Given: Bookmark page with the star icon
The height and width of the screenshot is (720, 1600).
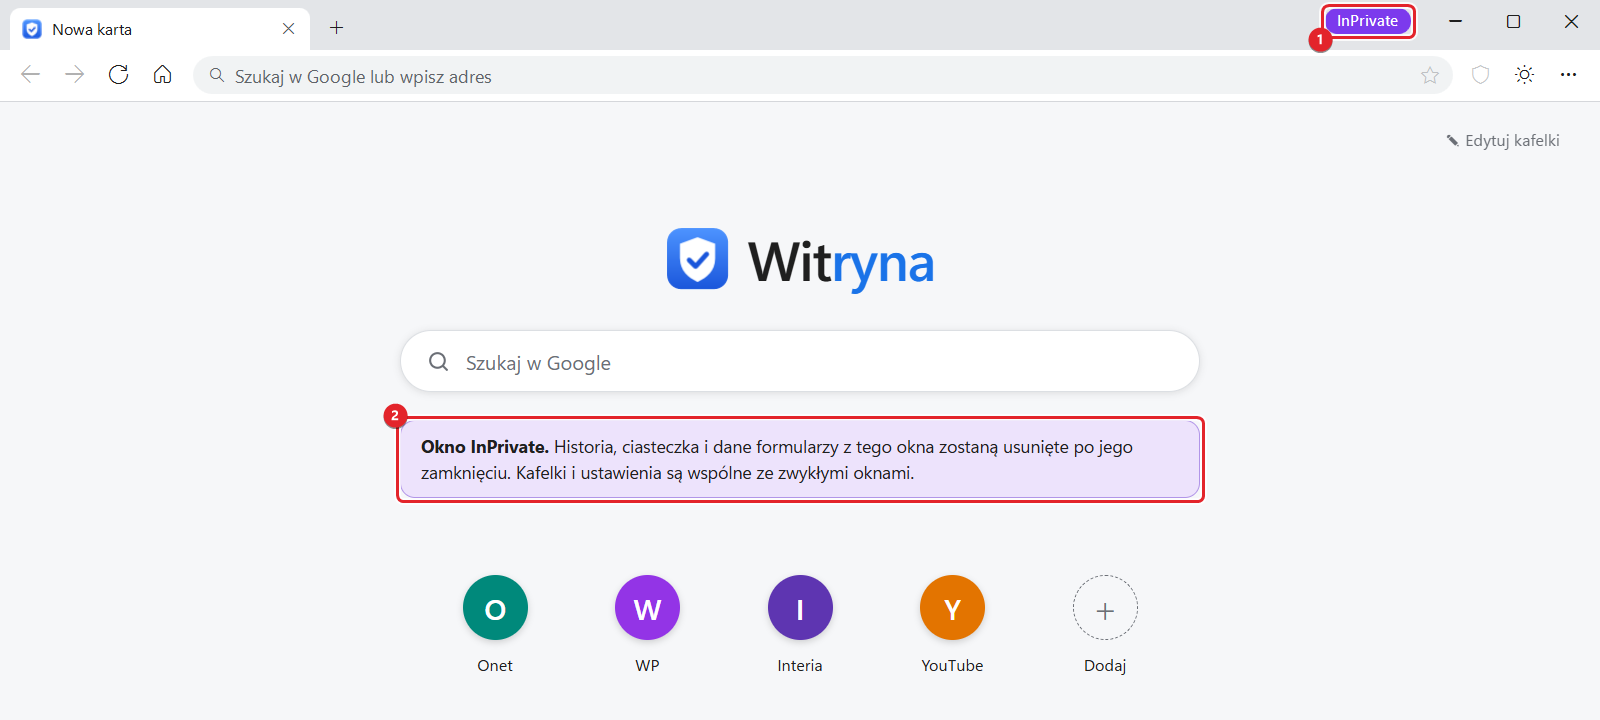Looking at the screenshot, I should [x=1430, y=75].
